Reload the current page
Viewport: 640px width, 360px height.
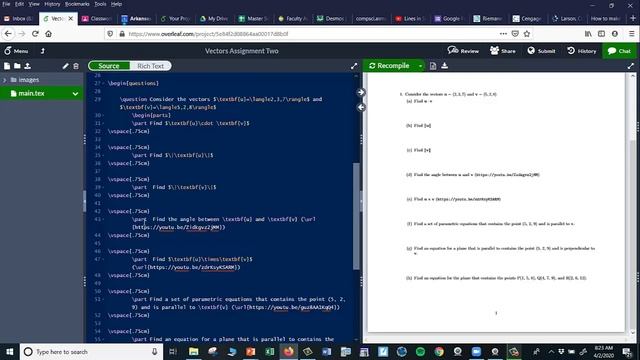click(x=35, y=34)
